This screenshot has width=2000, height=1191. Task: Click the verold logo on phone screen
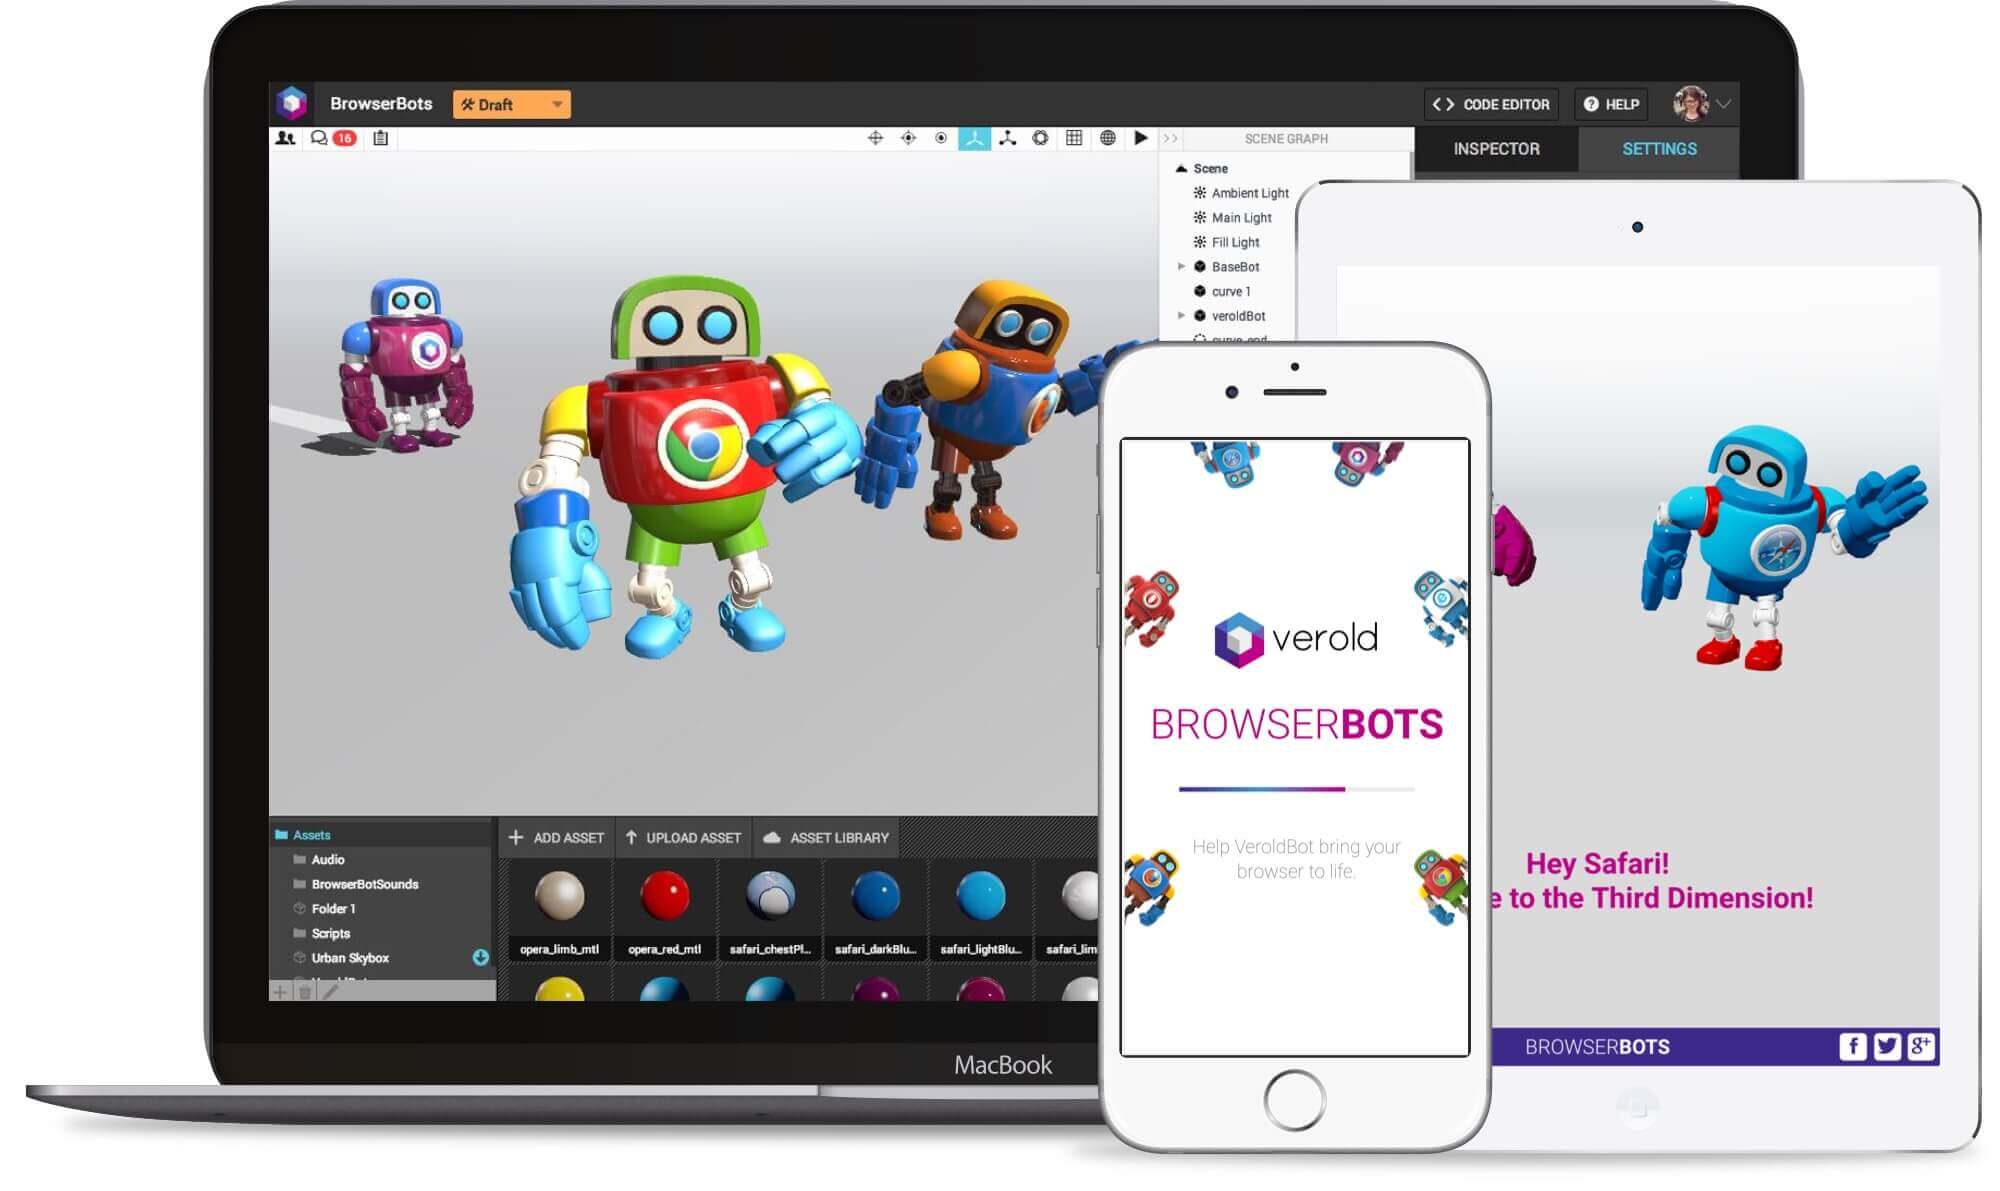tap(1296, 639)
